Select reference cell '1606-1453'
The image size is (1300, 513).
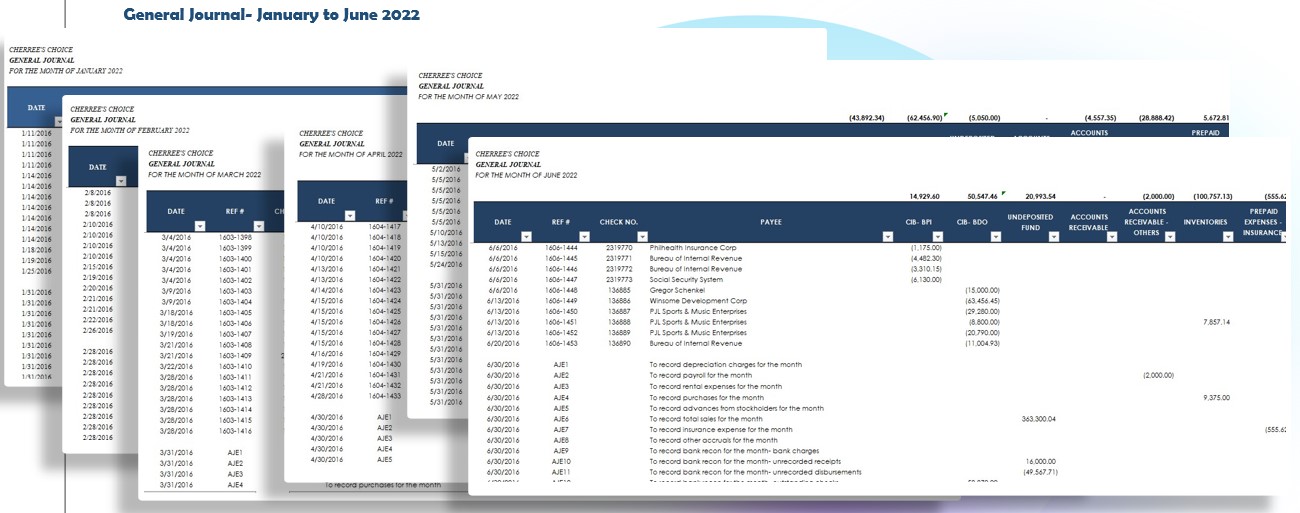tap(561, 343)
